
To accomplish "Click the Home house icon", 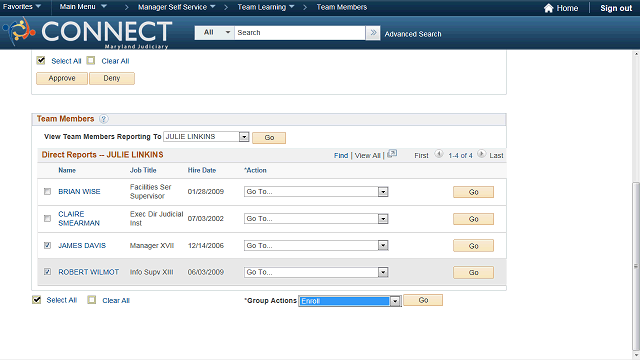I will [549, 8].
